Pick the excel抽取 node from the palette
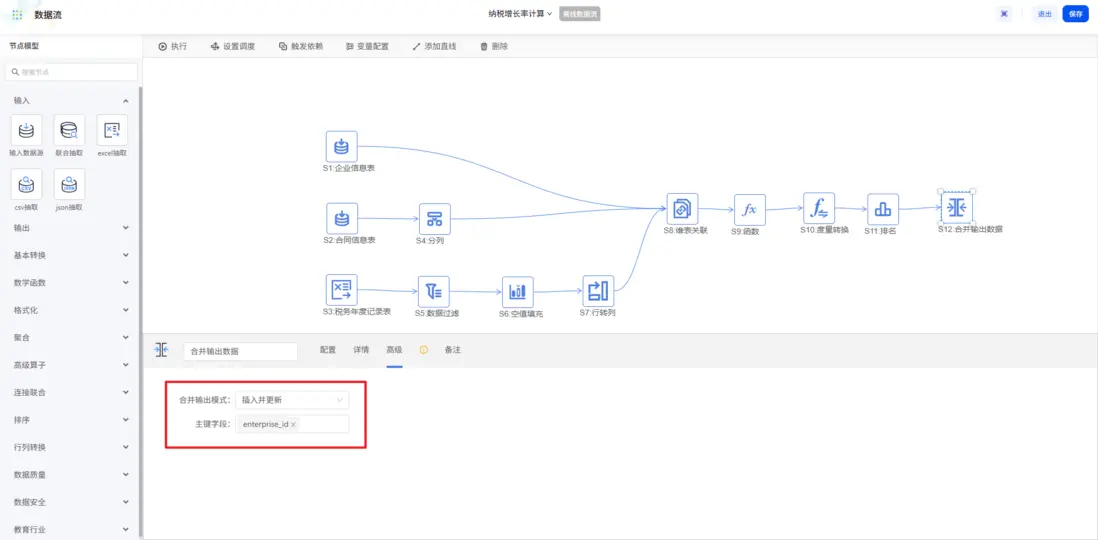The image size is (1098, 540). [x=112, y=130]
